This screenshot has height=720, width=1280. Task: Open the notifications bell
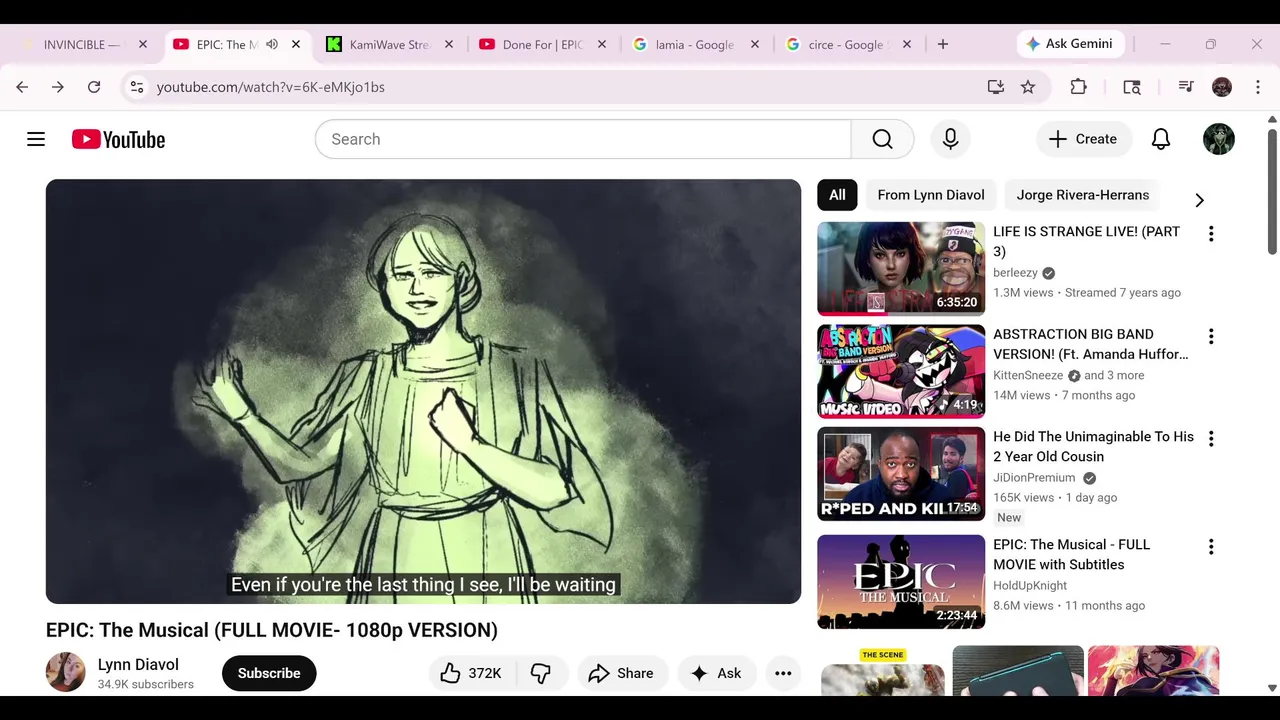pos(1160,139)
